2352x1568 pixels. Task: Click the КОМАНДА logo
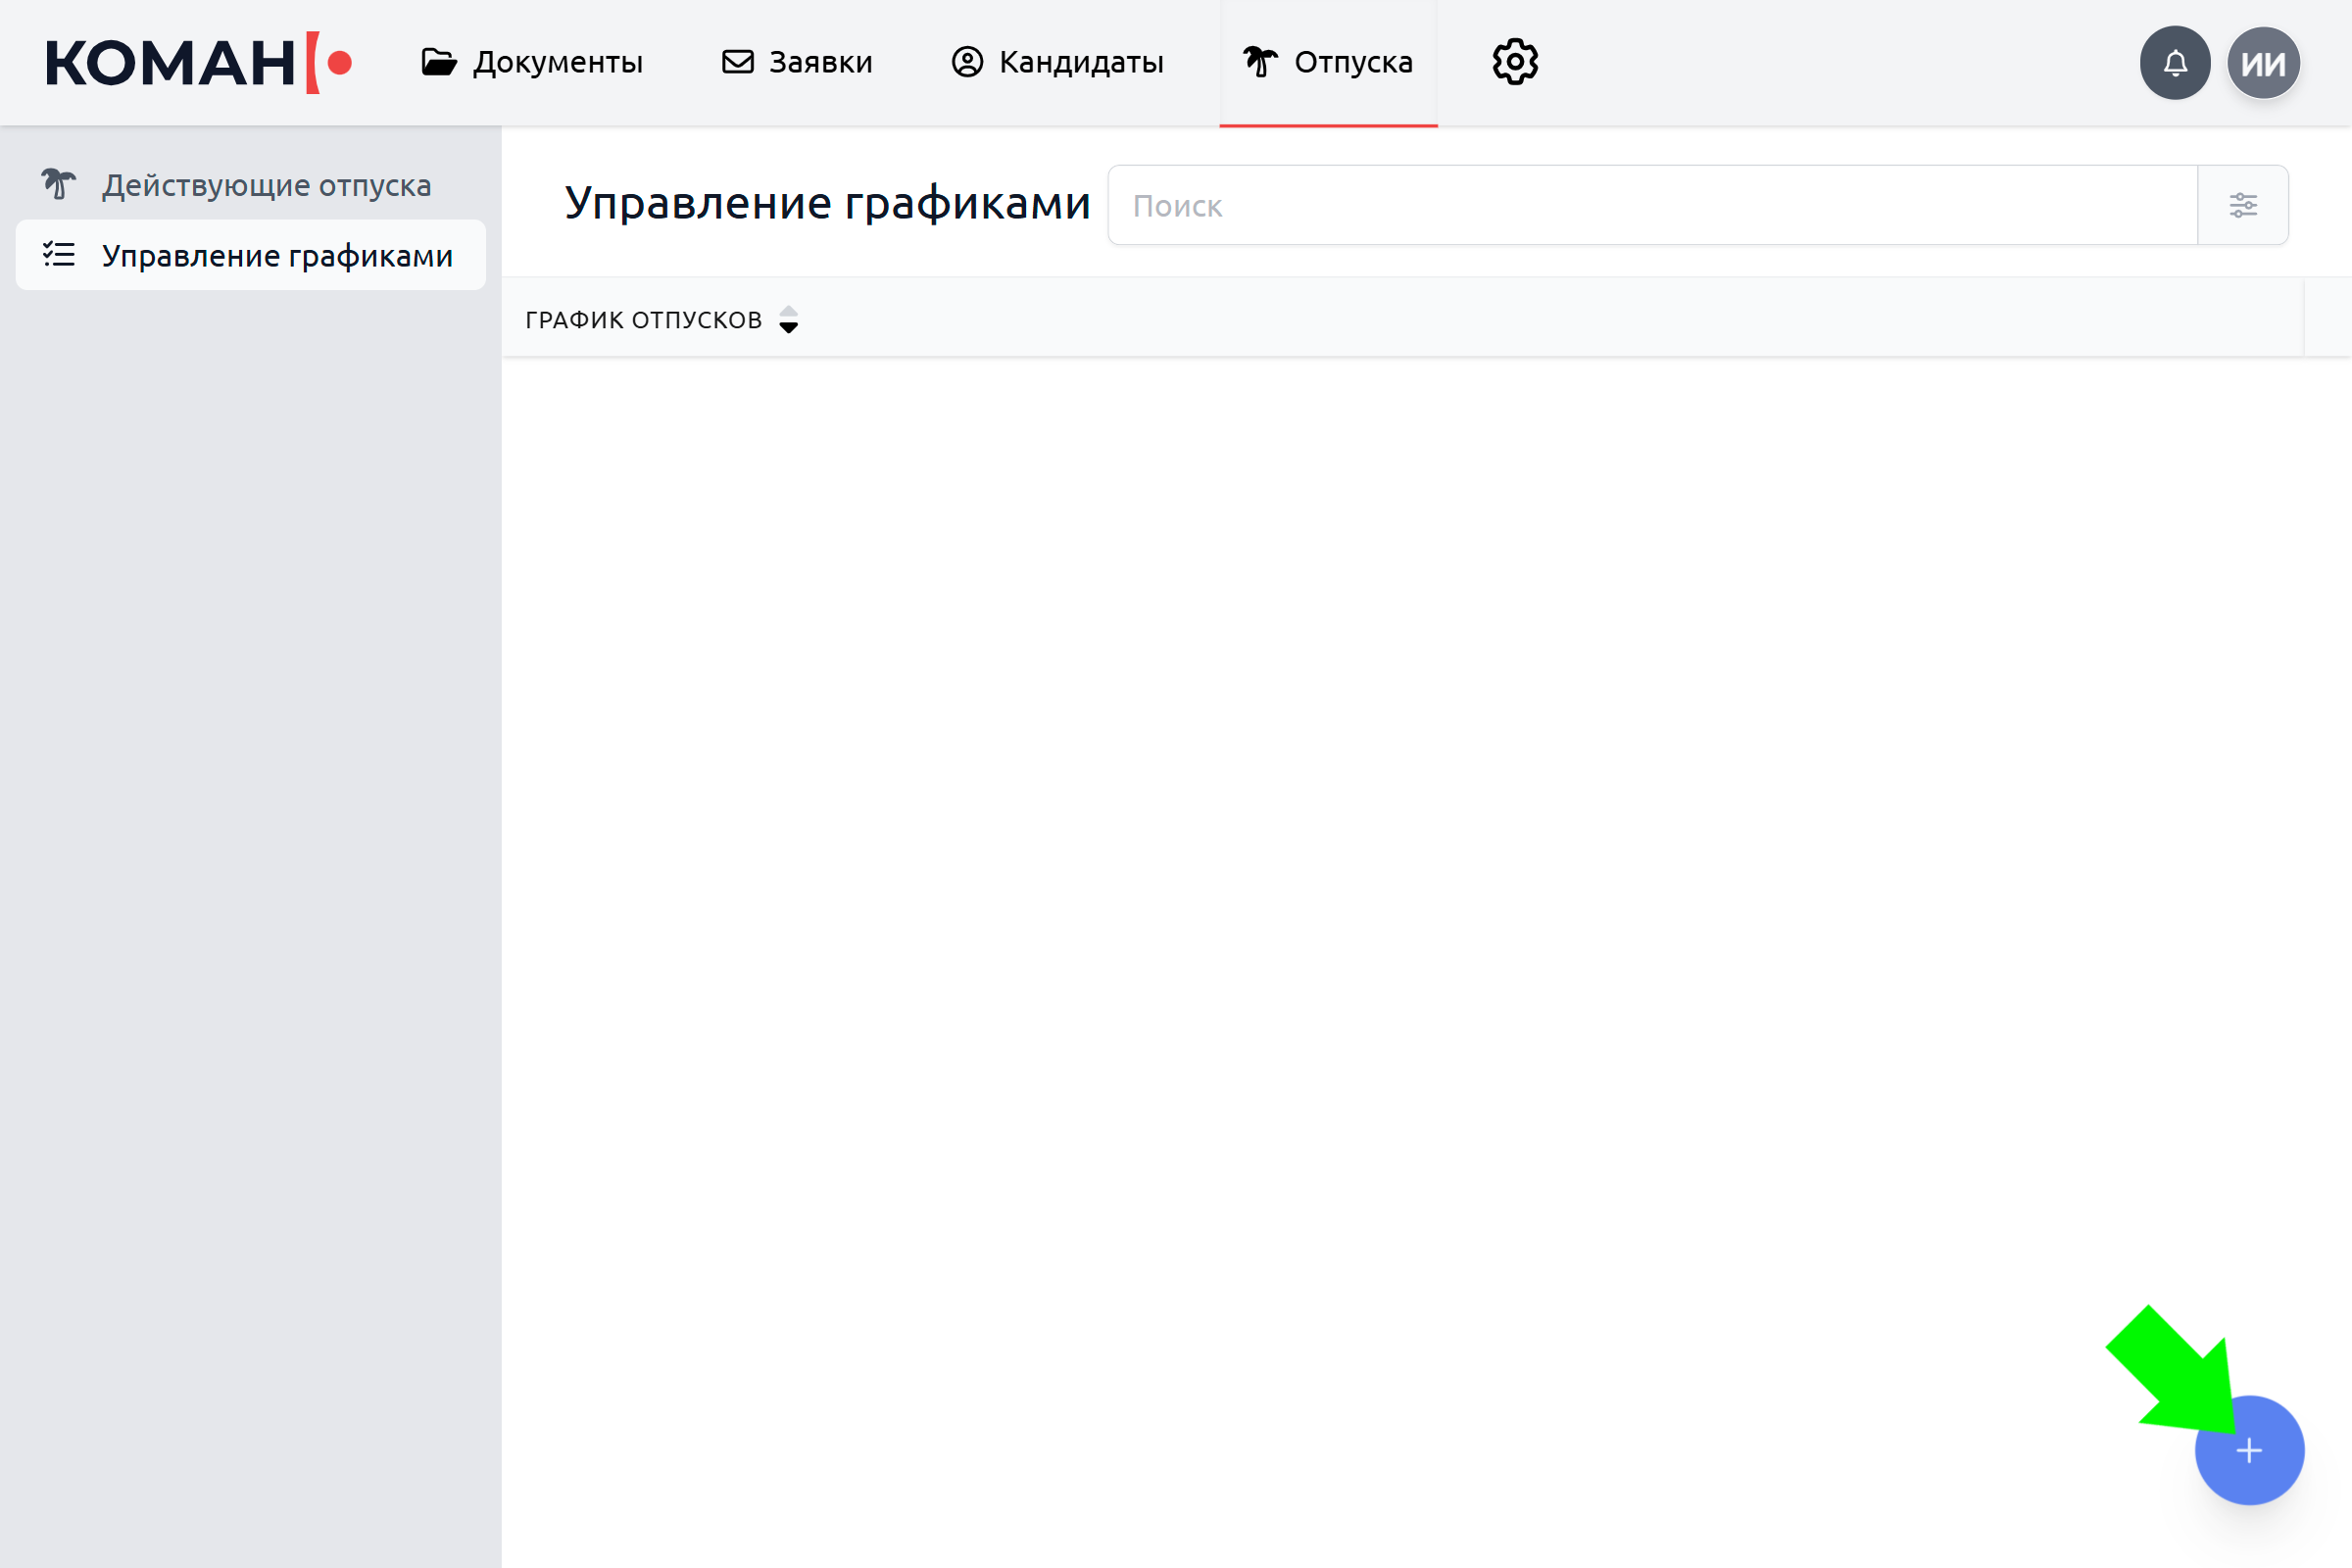[x=198, y=63]
